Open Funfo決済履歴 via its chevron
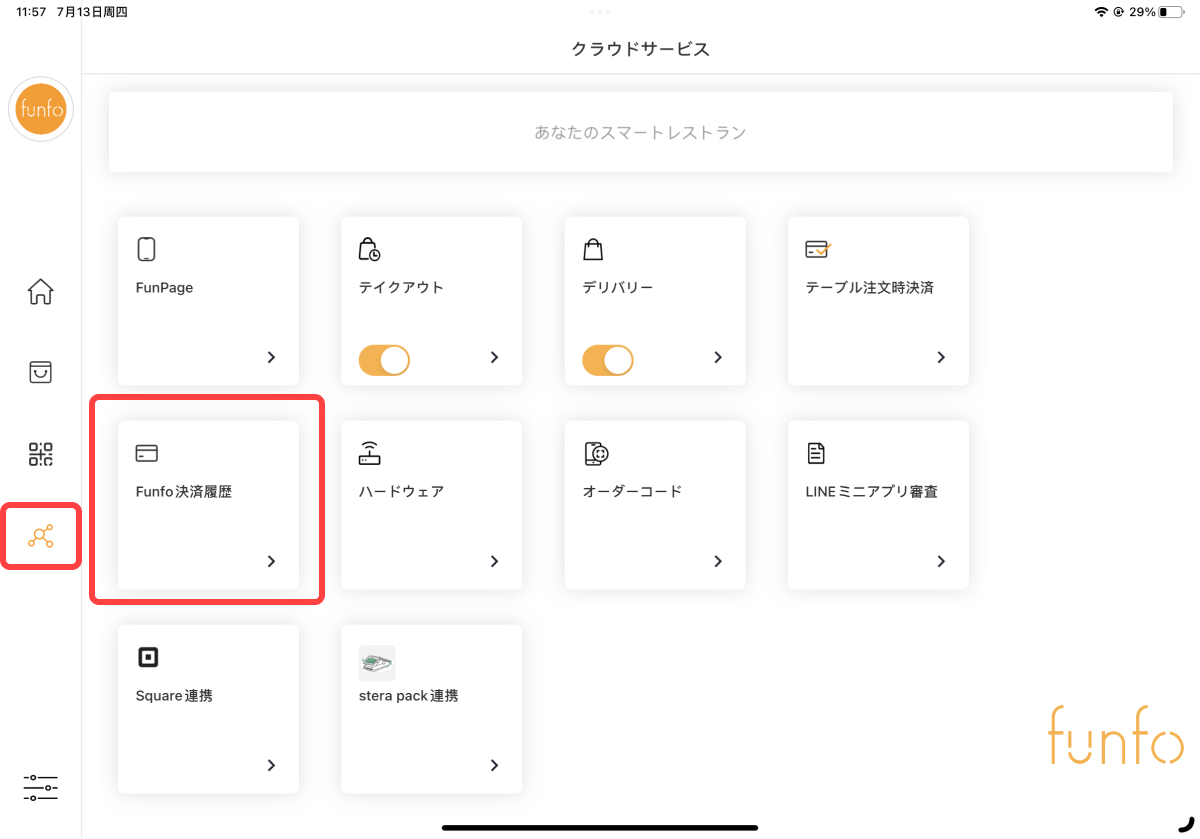The height and width of the screenshot is (839, 1200). coord(271,561)
